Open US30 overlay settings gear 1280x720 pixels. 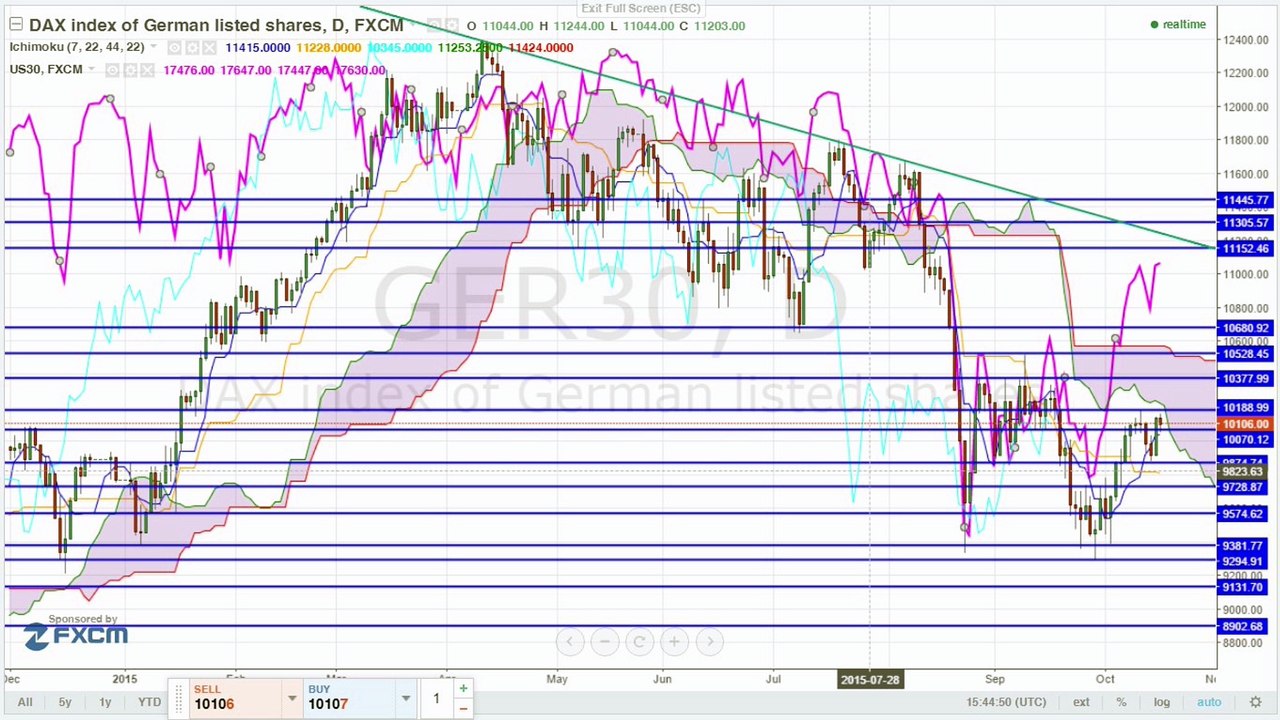point(130,70)
